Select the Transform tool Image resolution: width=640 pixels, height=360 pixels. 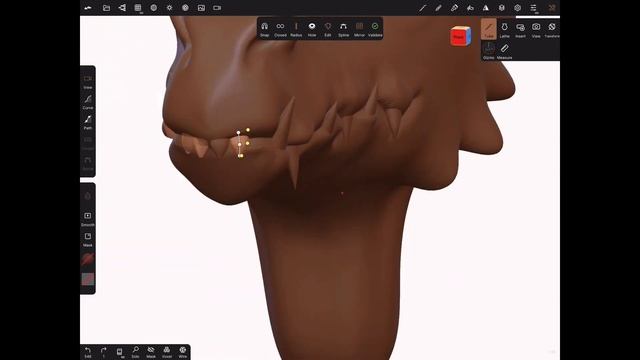point(552,30)
